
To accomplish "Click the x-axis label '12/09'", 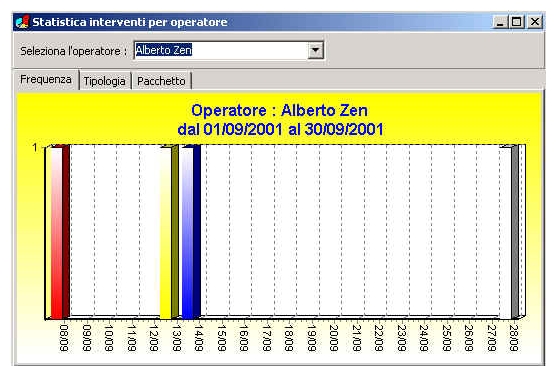I will click(154, 338).
